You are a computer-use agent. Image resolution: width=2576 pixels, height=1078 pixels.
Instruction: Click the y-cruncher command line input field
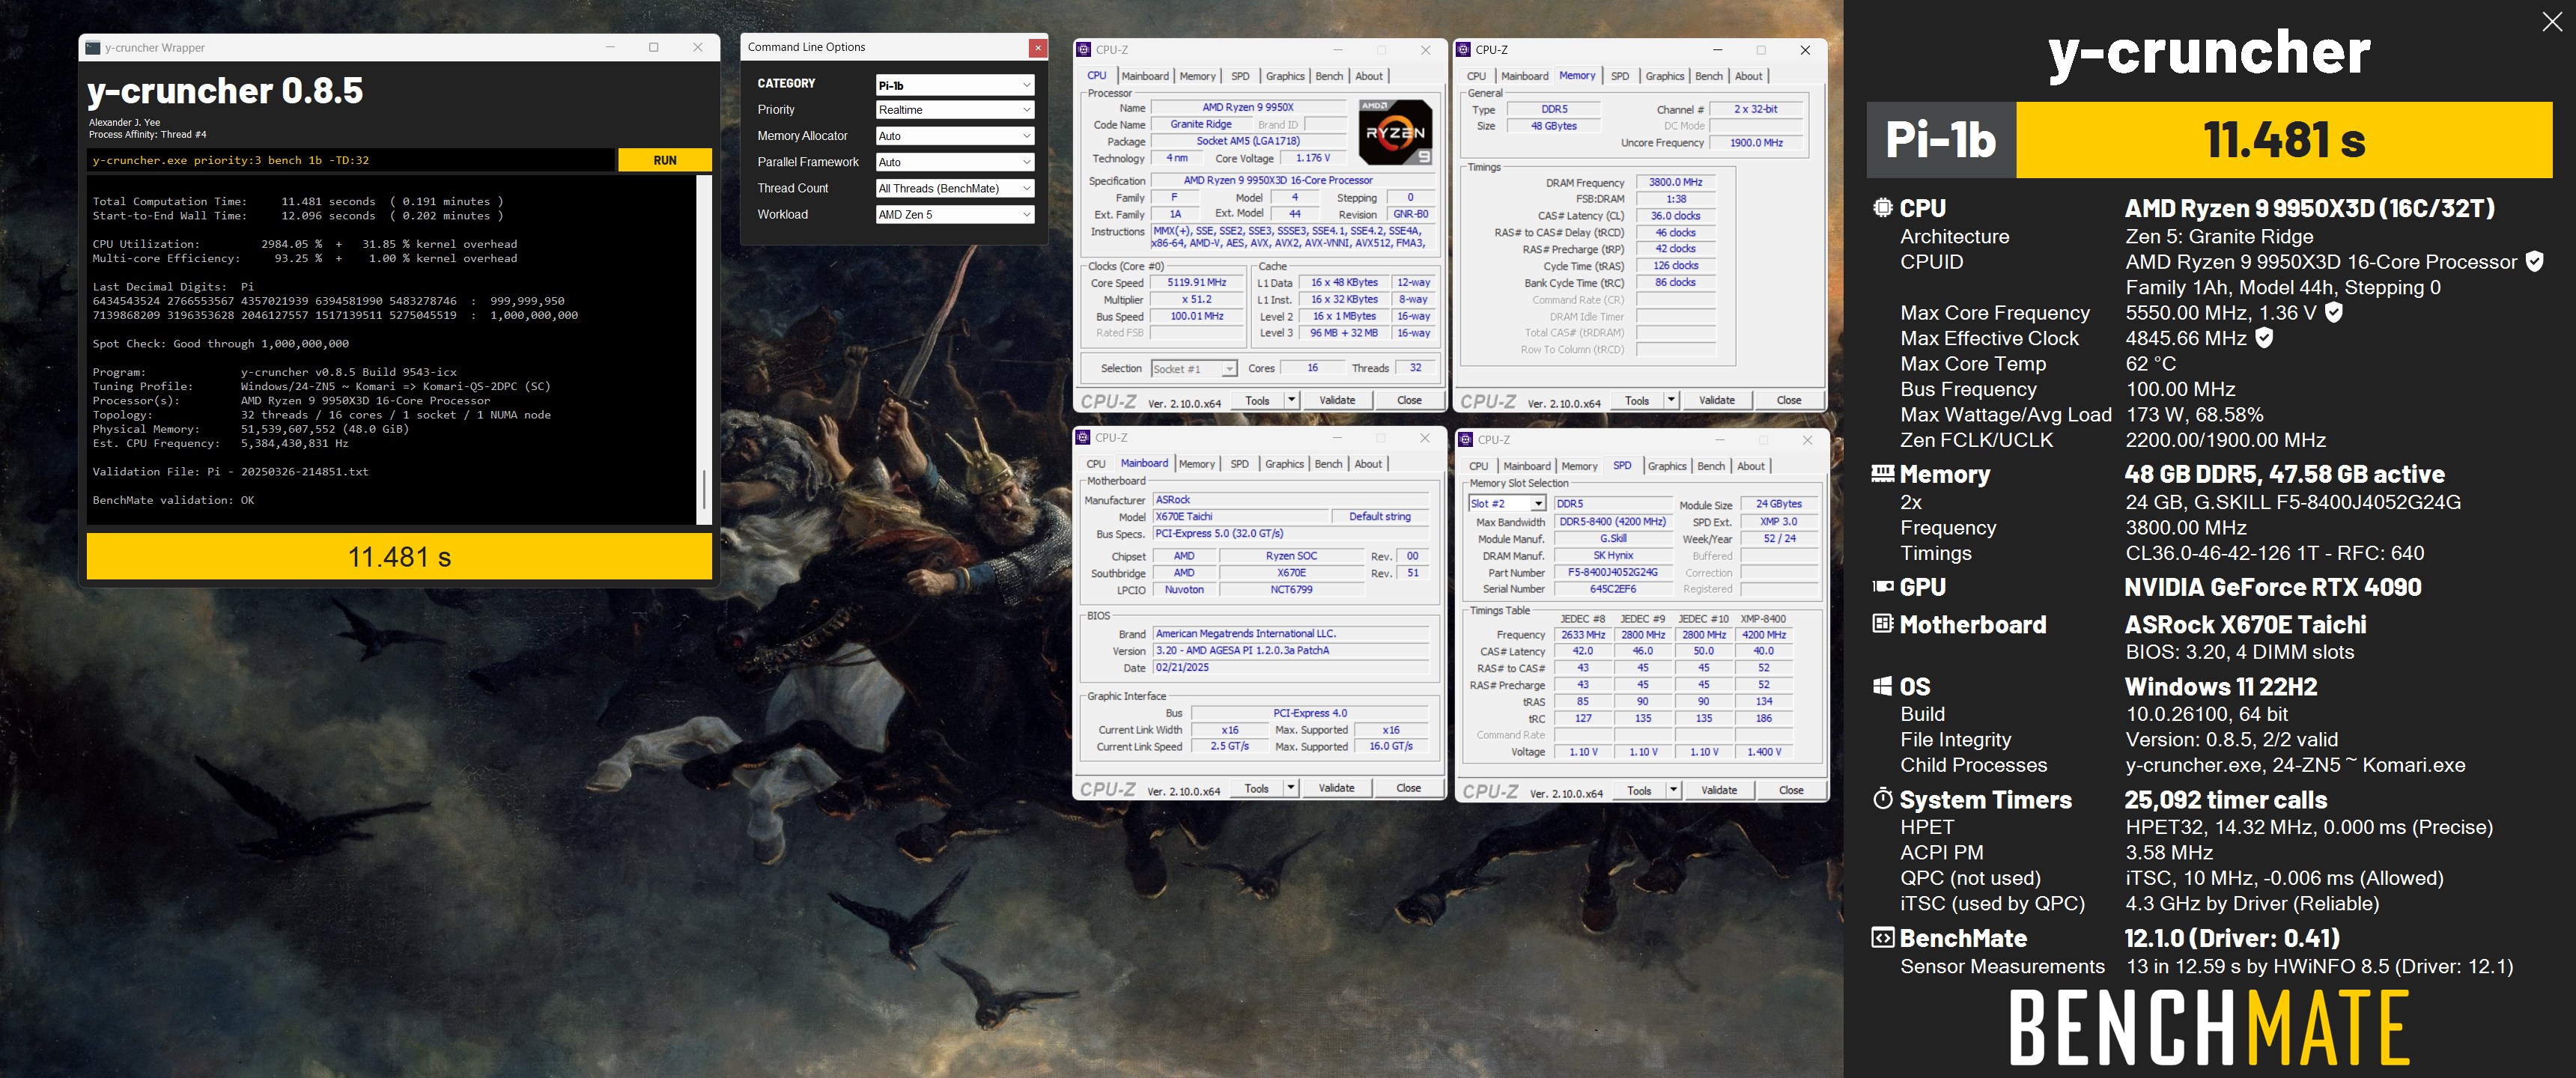click(x=351, y=160)
